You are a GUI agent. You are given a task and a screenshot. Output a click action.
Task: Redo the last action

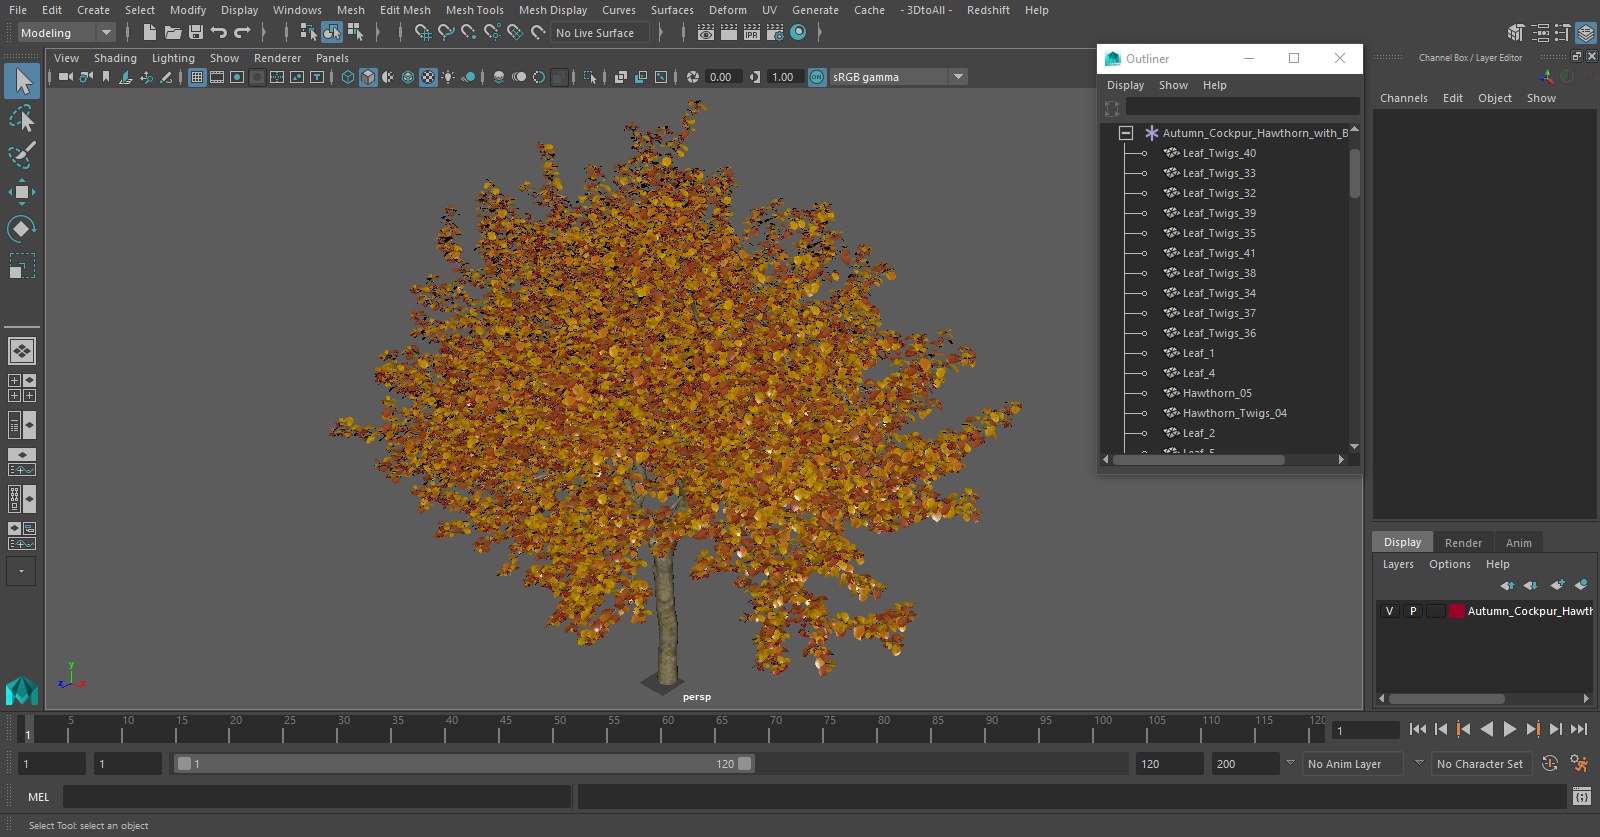click(x=242, y=33)
